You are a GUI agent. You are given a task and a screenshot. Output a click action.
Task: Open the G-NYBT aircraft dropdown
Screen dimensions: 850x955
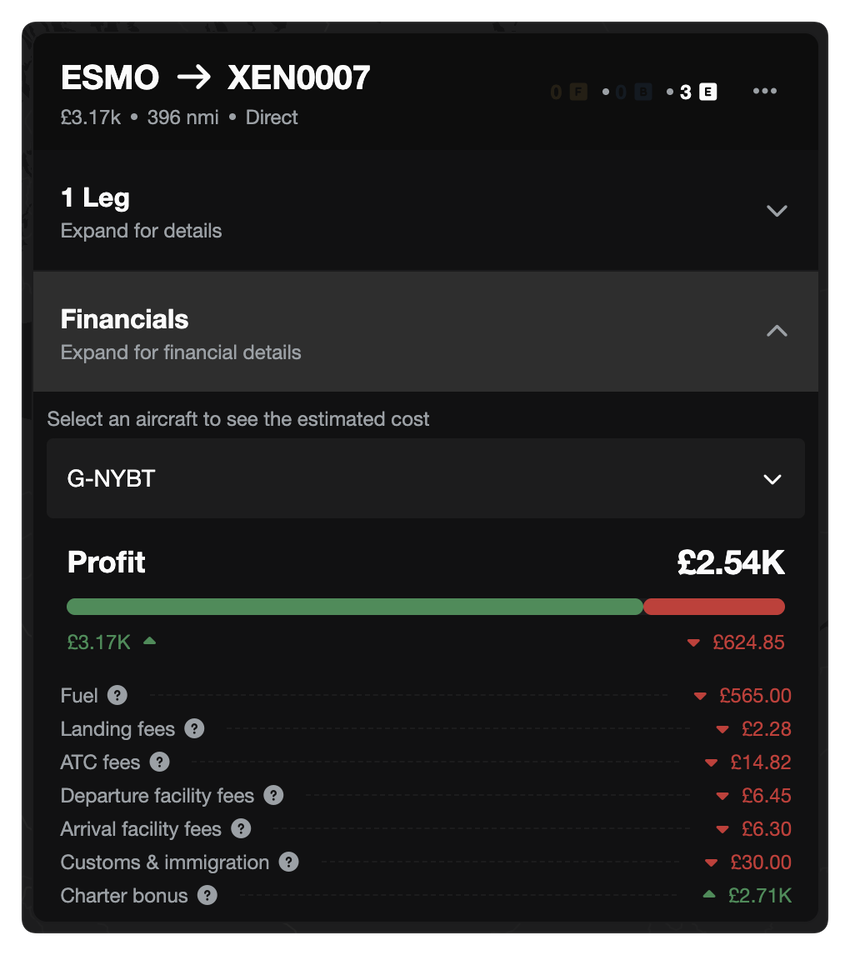[425, 479]
